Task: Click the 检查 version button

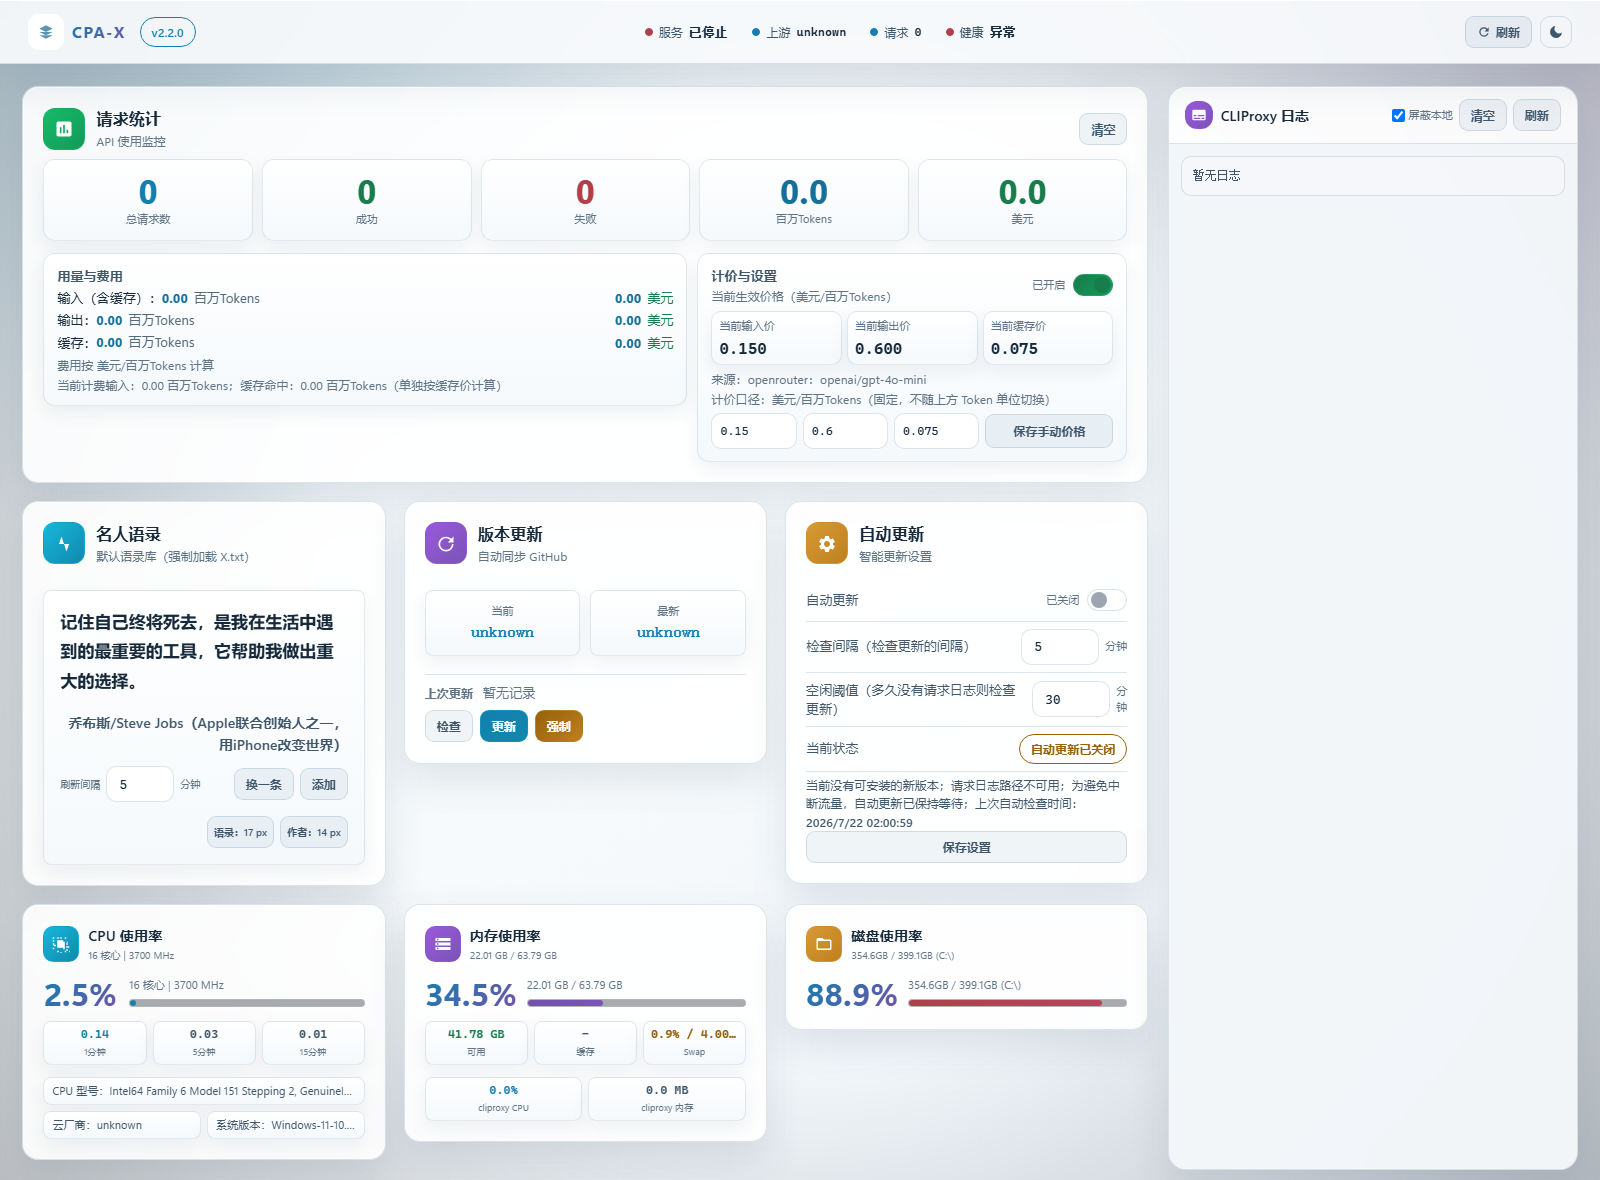Action: pos(449,726)
